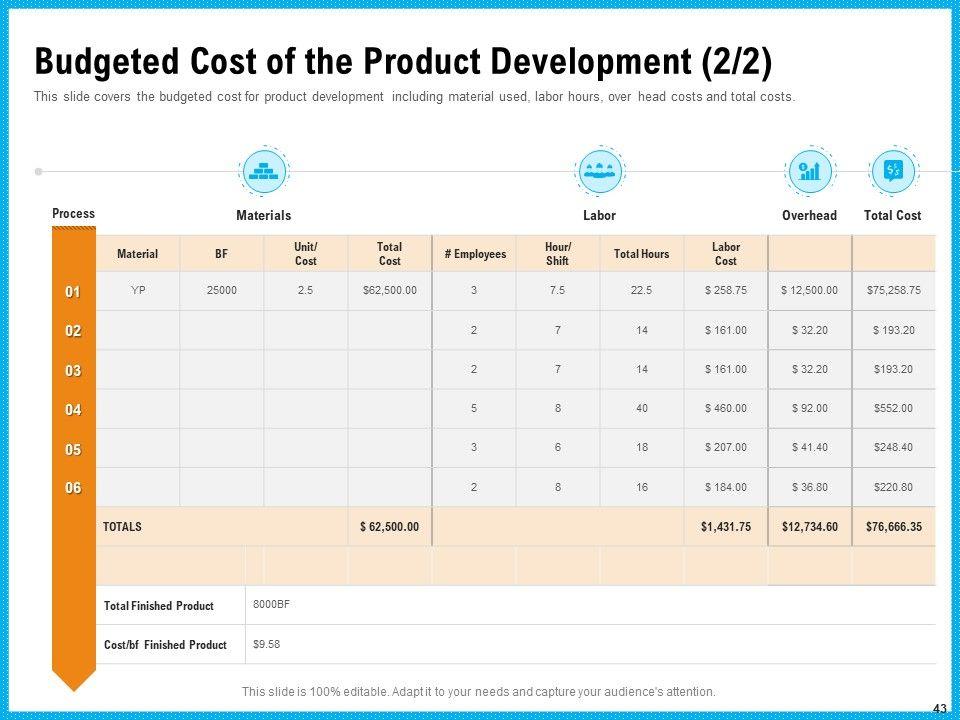
Task: Click the Overhead bar chart icon
Action: coord(809,171)
